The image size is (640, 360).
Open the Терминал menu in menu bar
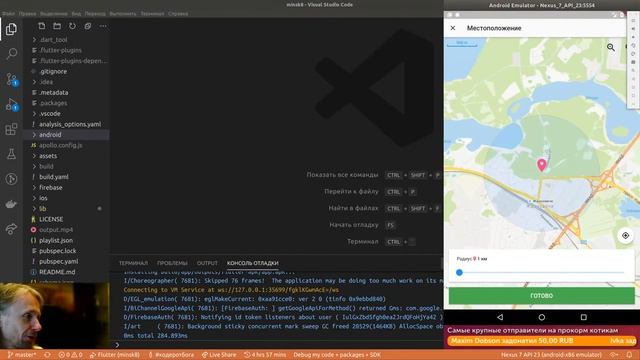tap(152, 13)
